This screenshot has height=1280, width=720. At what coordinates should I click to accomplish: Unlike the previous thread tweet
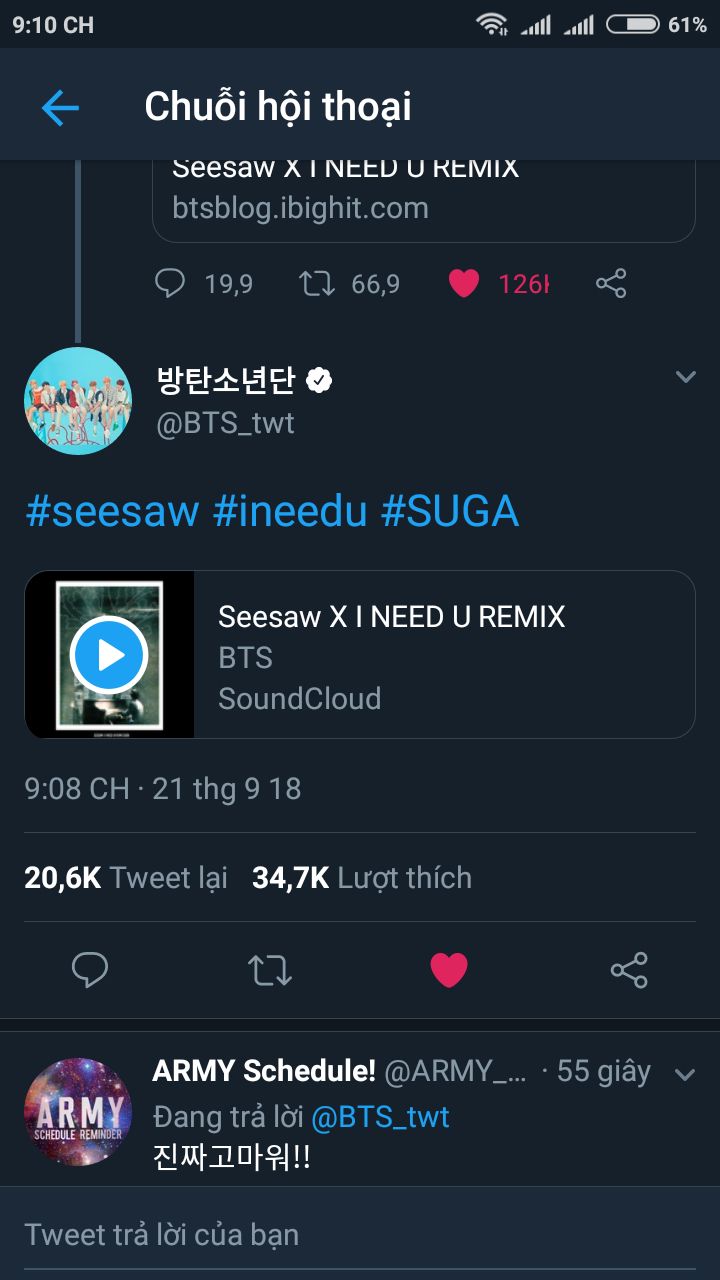point(464,284)
